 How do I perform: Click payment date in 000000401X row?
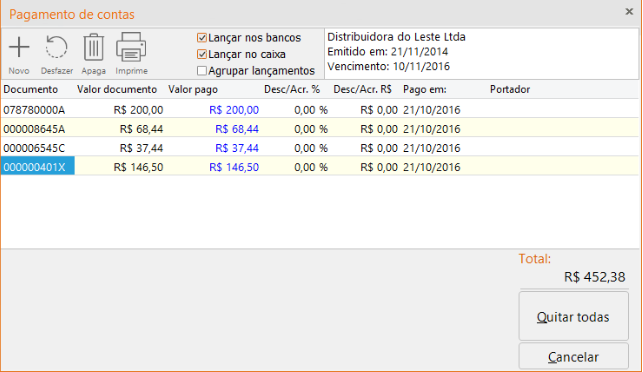coord(432,167)
